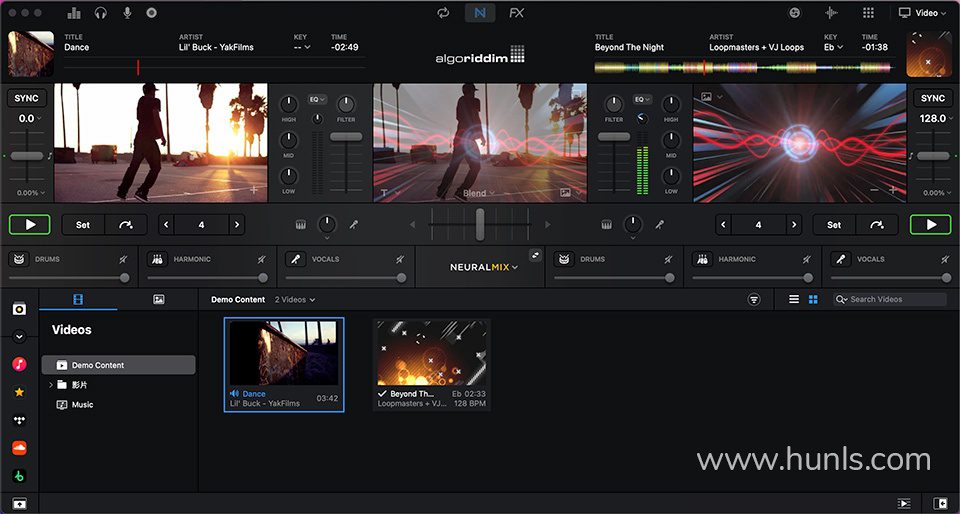Mute the left deck HARMONIC stem
Viewport: 960px width, 514px height.
coord(261,259)
